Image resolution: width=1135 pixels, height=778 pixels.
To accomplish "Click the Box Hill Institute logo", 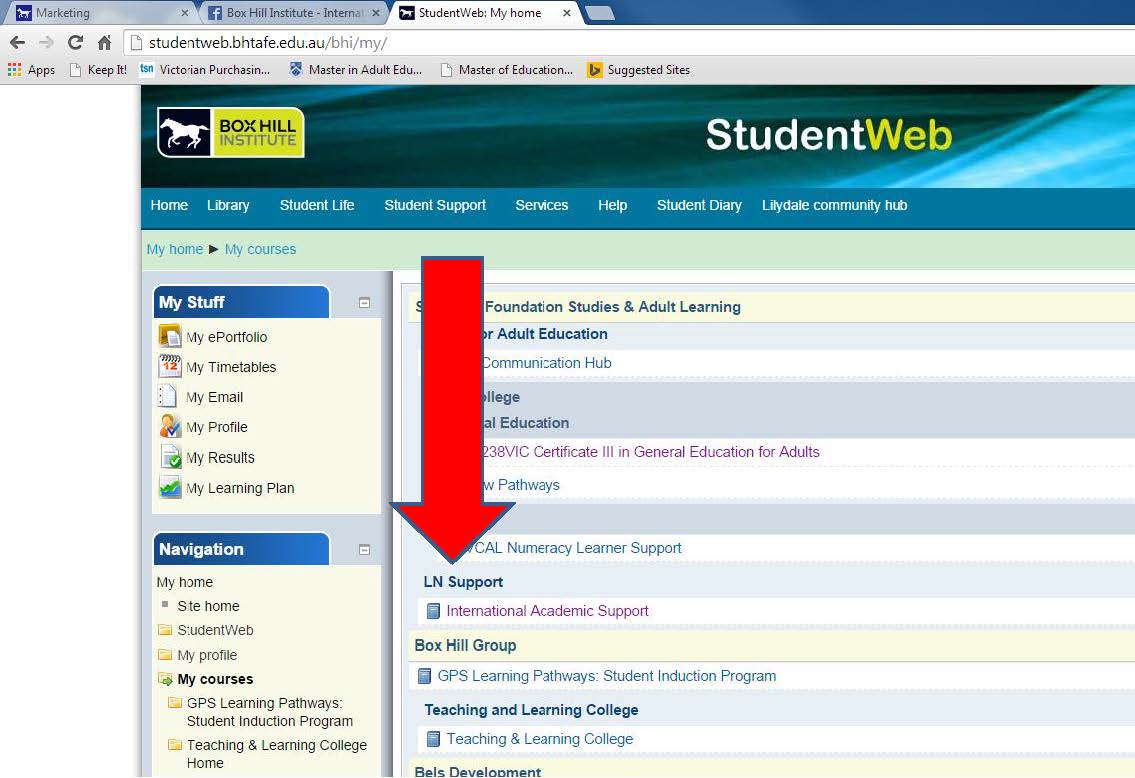I will (x=230, y=132).
